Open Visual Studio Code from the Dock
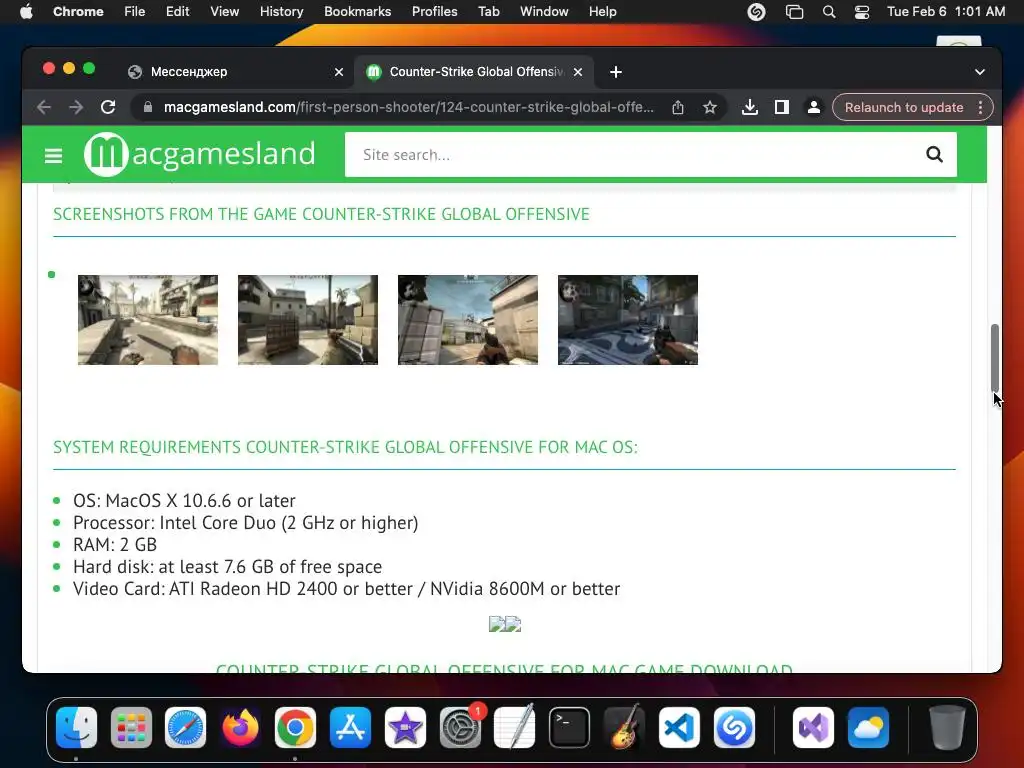The image size is (1024, 768). pyautogui.click(x=679, y=728)
